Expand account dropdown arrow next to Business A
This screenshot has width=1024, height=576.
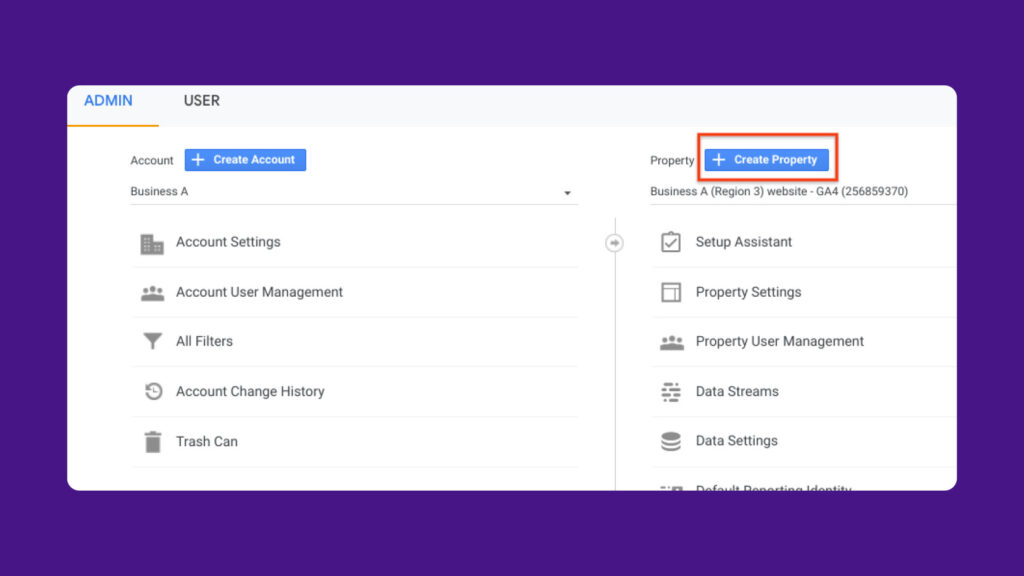(x=567, y=193)
